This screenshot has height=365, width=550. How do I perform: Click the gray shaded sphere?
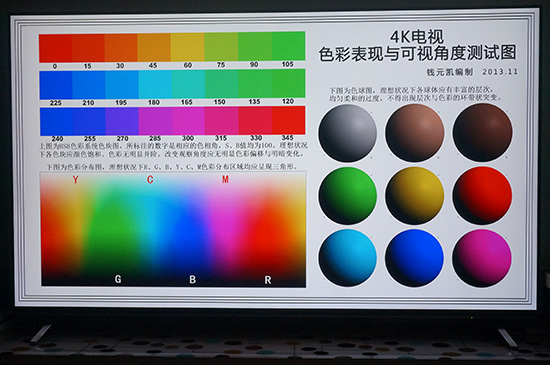(348, 133)
